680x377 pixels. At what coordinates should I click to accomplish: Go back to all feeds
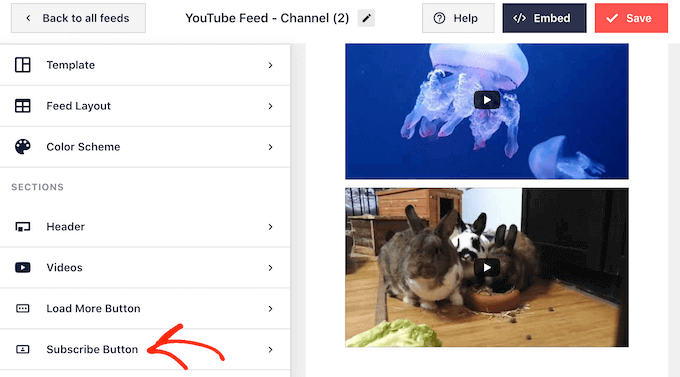click(78, 18)
